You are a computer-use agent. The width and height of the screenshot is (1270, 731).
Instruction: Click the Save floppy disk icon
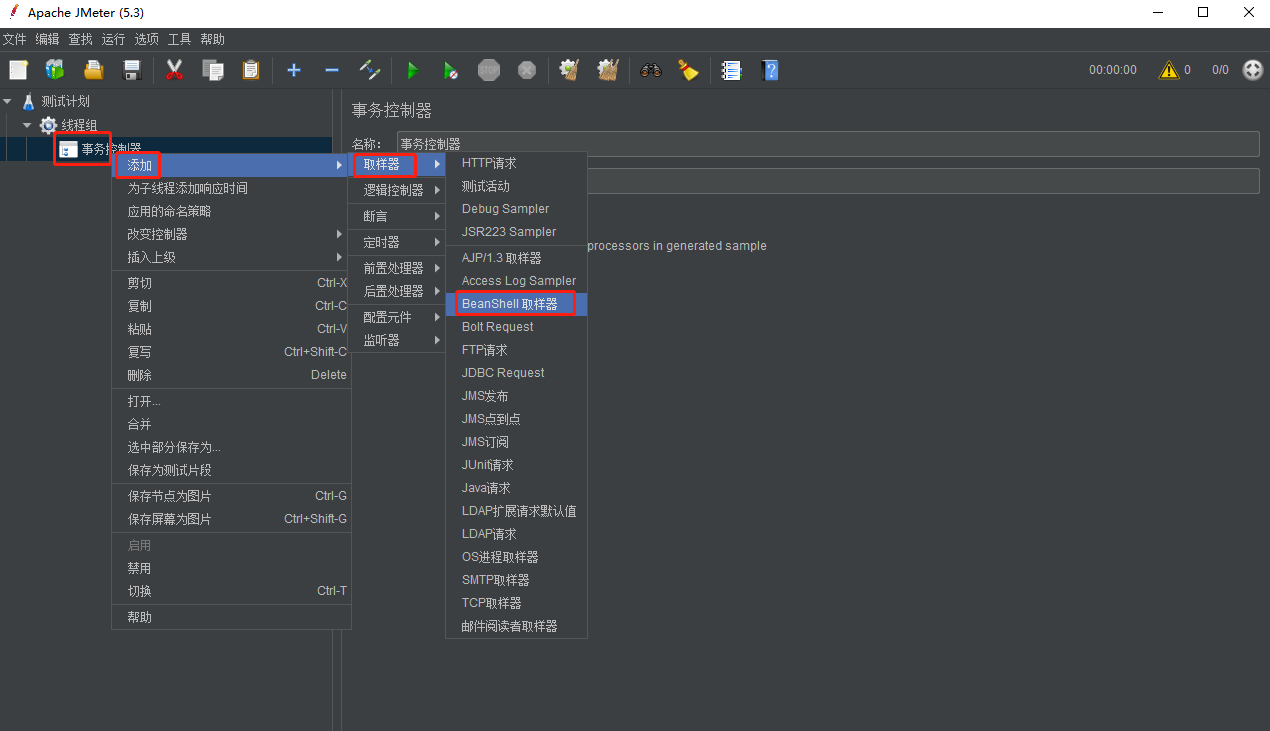click(x=131, y=70)
